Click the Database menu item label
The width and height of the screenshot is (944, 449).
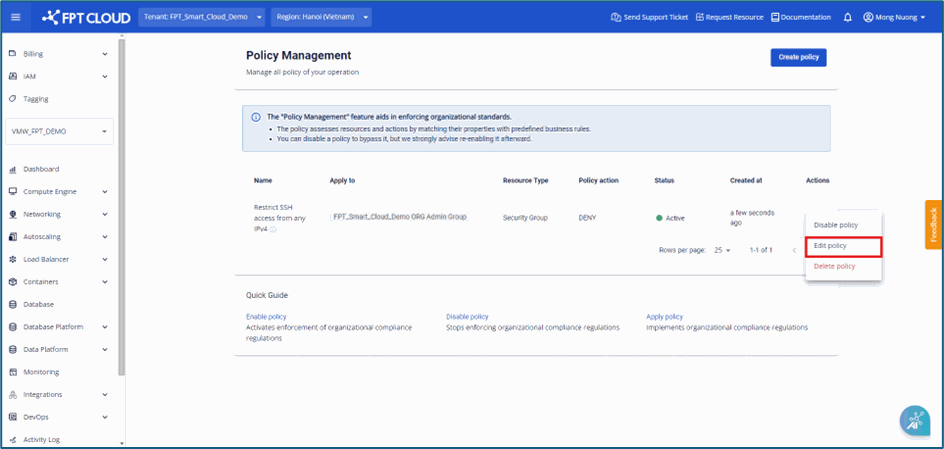[x=39, y=305]
